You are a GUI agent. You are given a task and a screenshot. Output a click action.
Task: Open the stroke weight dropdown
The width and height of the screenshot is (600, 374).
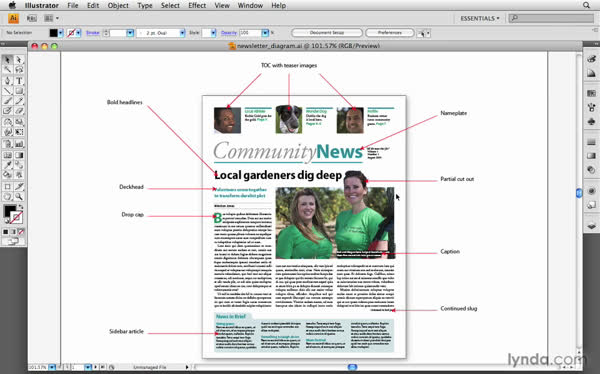(x=130, y=33)
